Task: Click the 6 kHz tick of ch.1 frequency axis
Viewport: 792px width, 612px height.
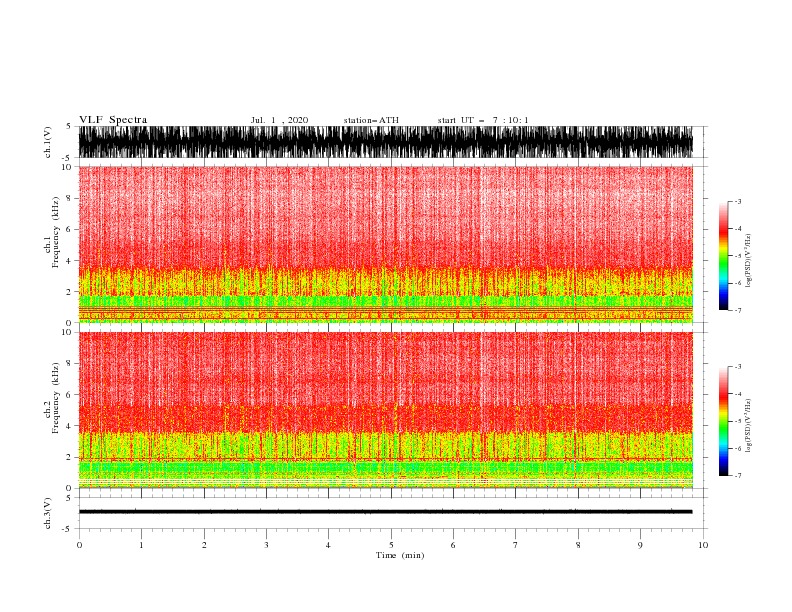Action: pyautogui.click(x=70, y=229)
